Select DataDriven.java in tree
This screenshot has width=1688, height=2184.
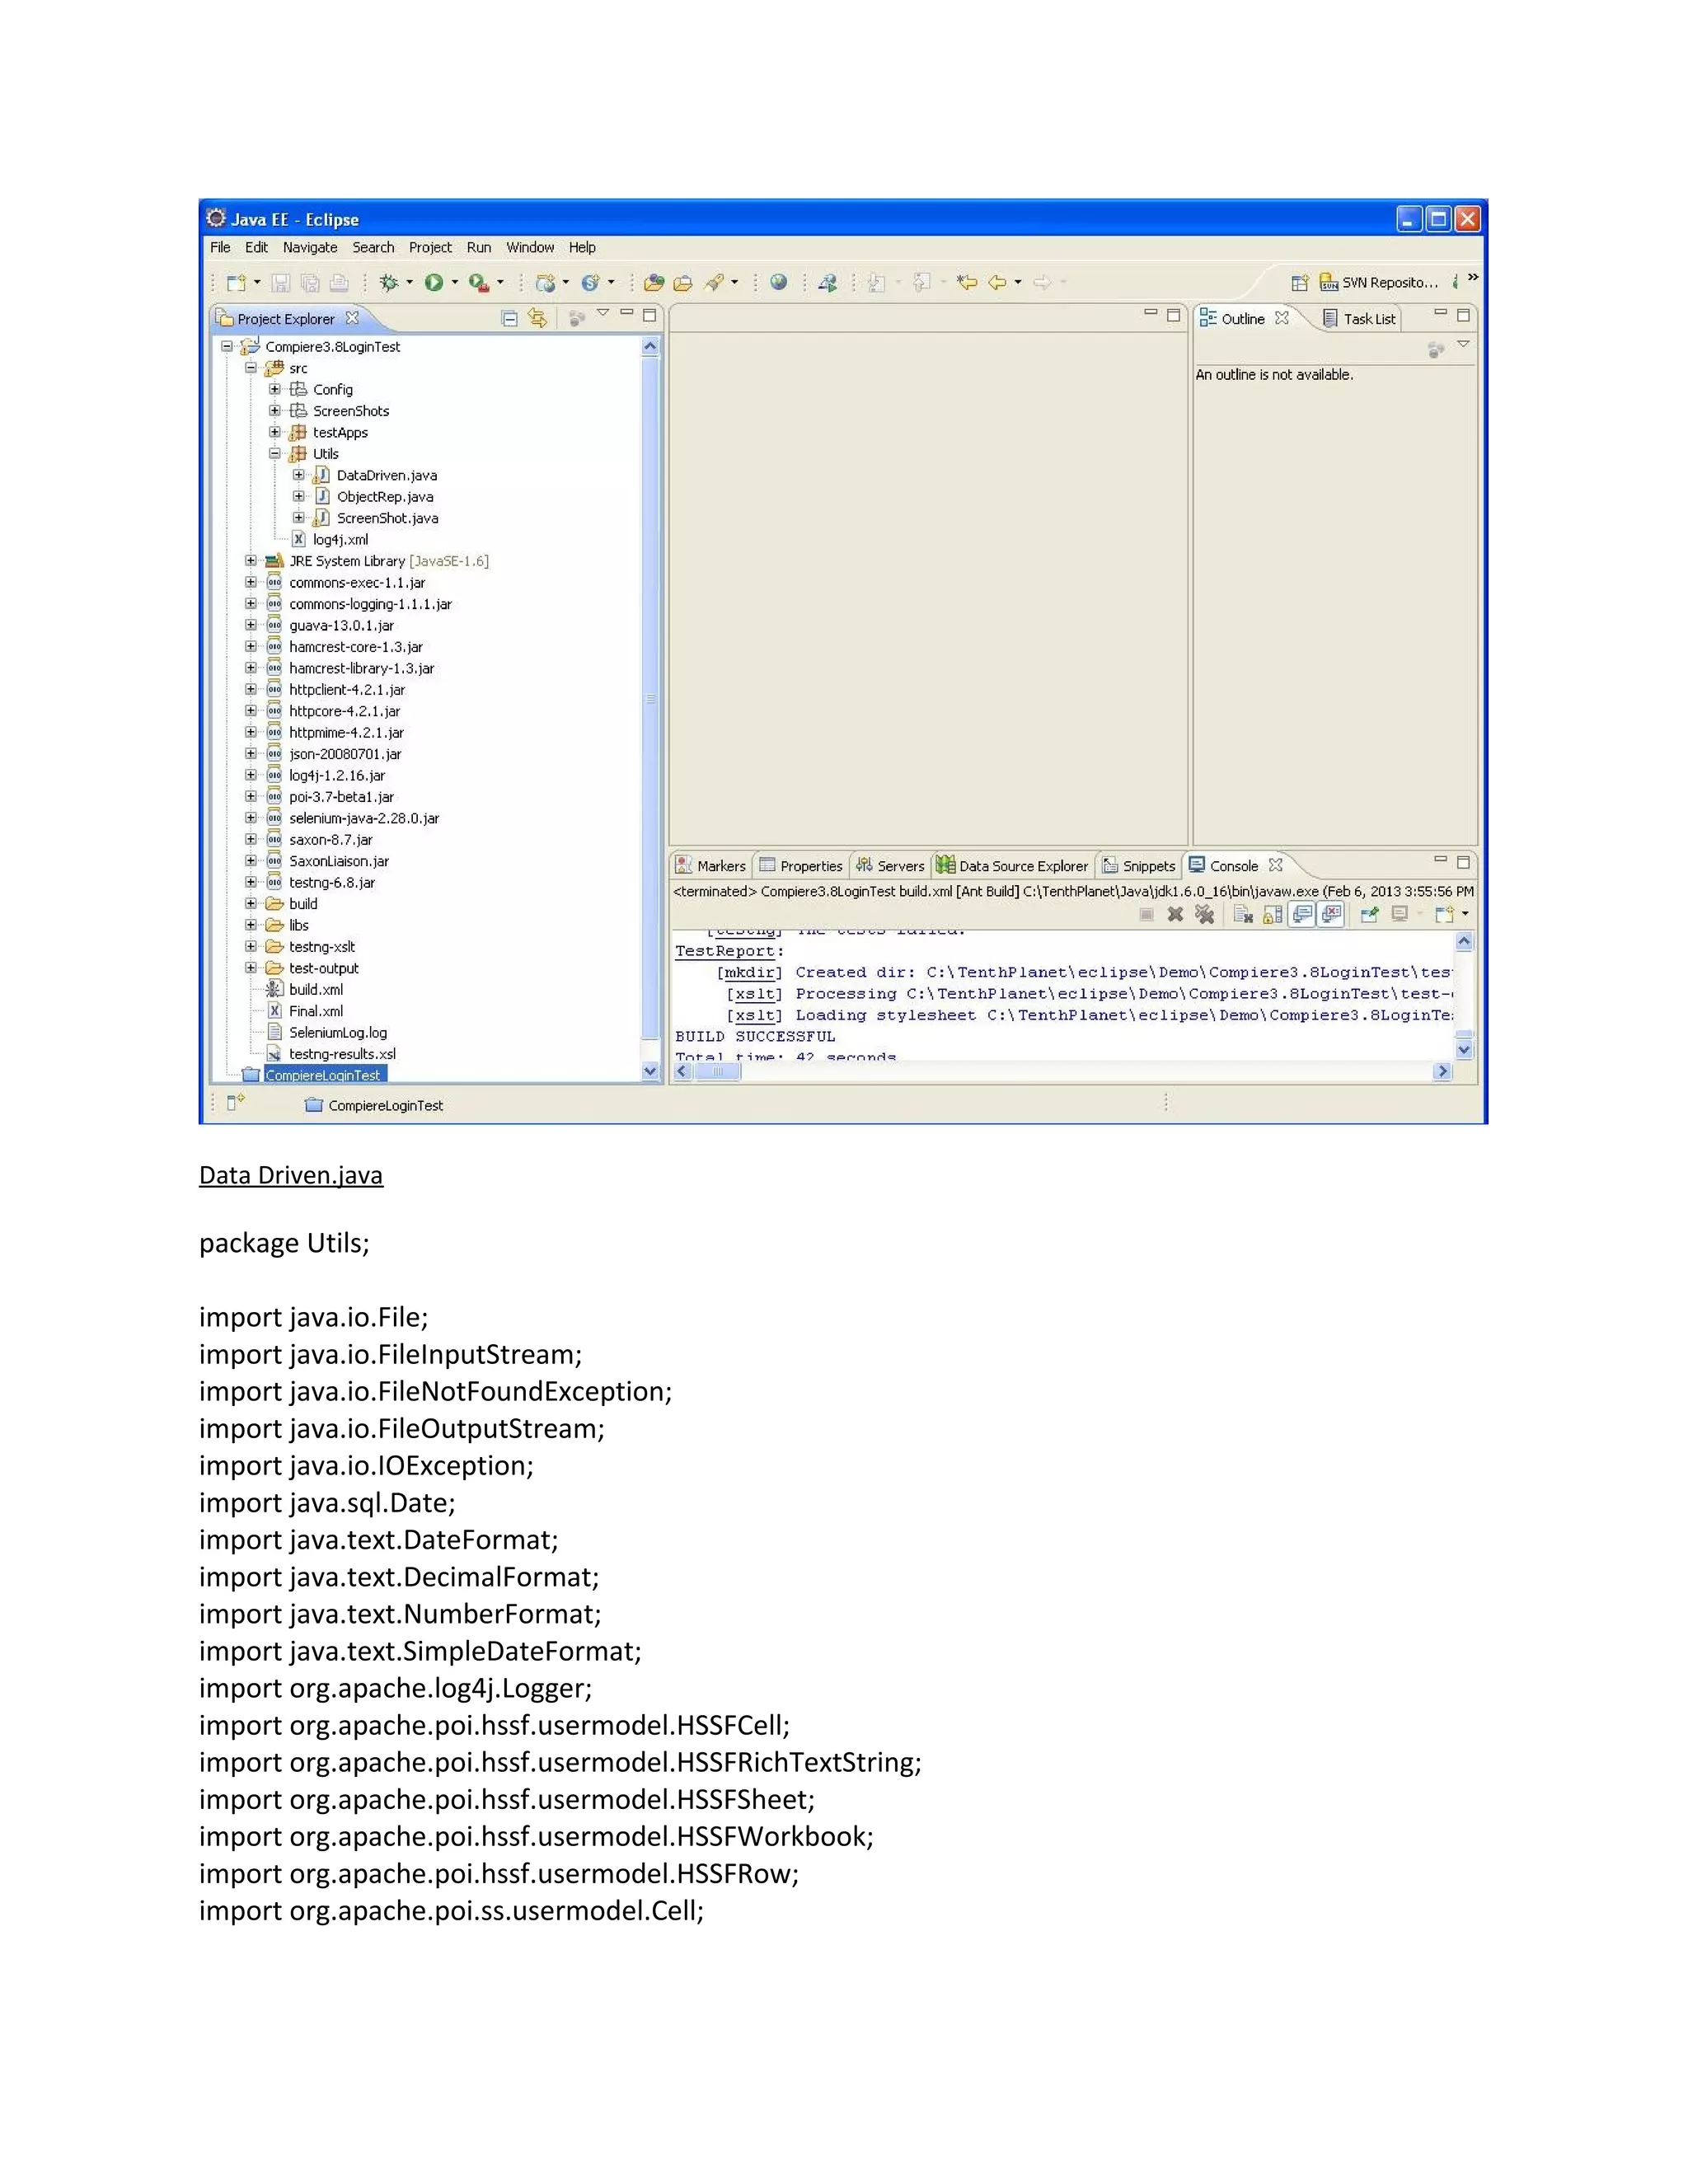[x=386, y=475]
